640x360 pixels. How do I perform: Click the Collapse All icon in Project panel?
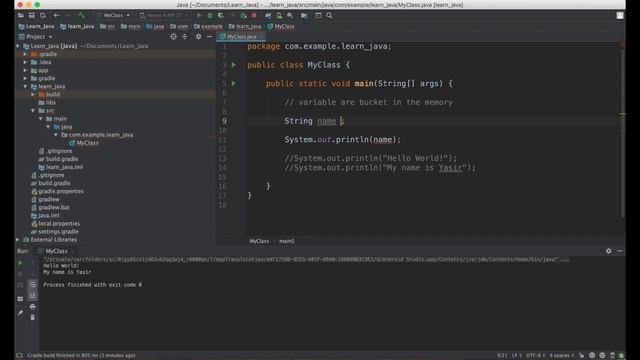(184, 37)
